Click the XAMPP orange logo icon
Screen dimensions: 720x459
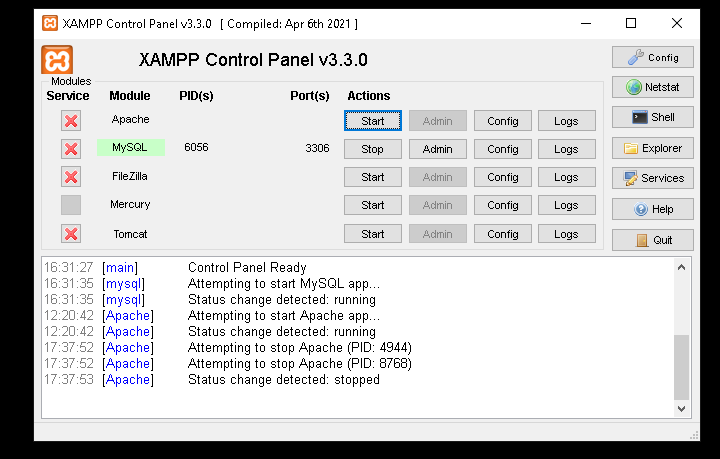[57, 60]
